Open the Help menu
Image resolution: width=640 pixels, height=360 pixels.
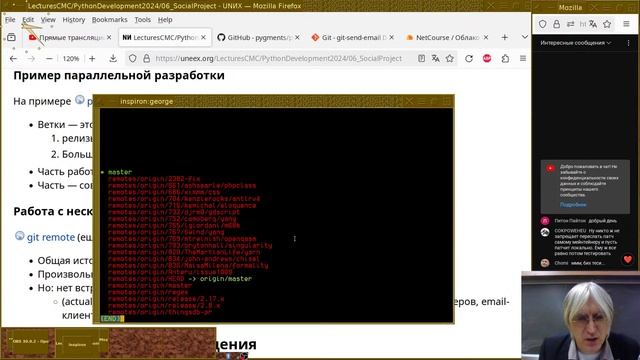point(165,20)
